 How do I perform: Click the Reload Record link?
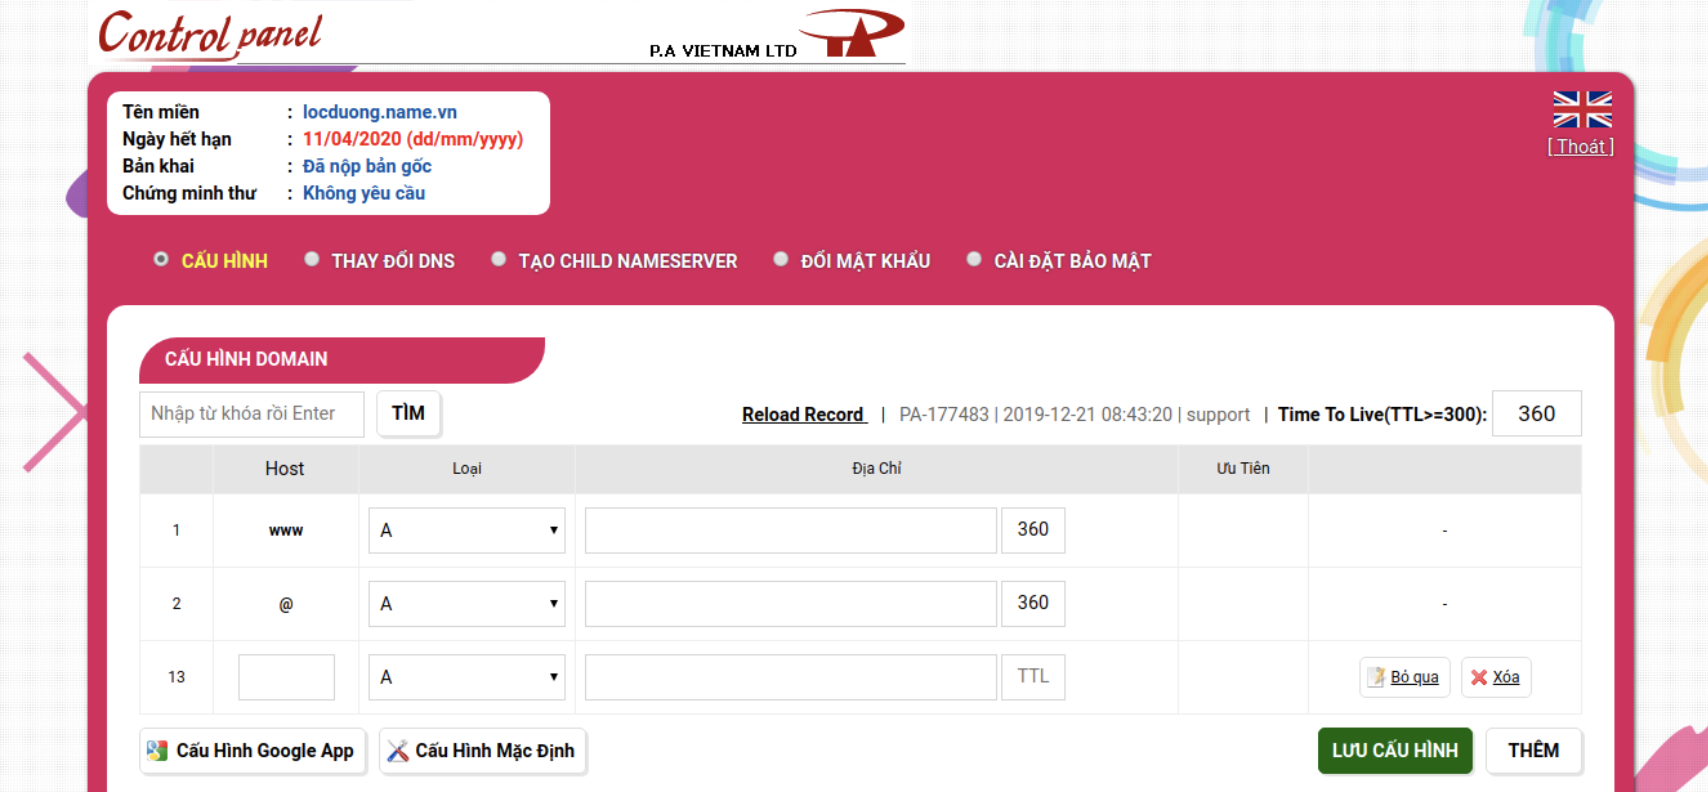click(x=804, y=414)
